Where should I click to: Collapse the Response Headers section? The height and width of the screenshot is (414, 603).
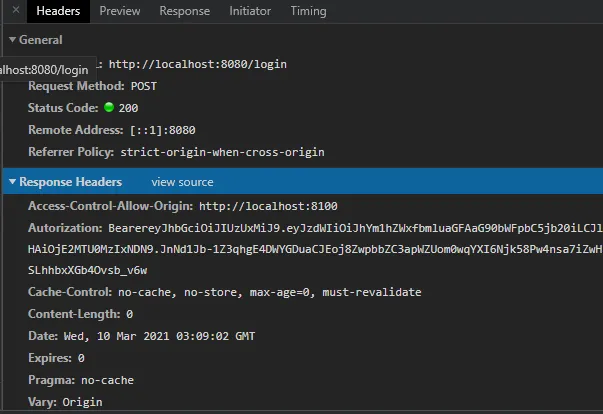pos(12,182)
